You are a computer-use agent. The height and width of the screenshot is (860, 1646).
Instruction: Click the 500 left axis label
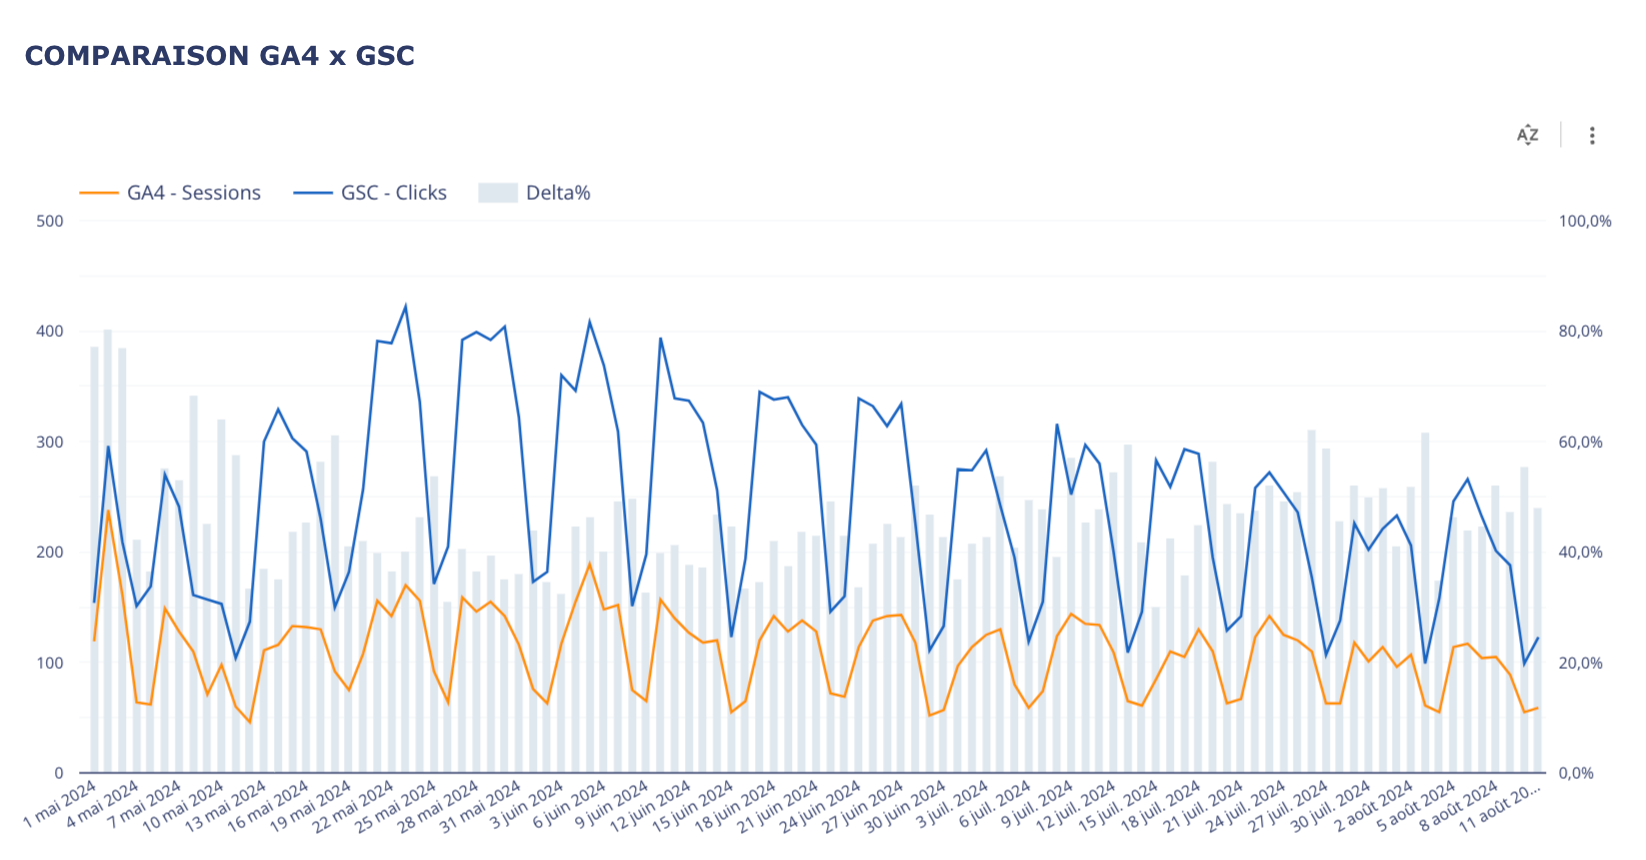coord(50,221)
